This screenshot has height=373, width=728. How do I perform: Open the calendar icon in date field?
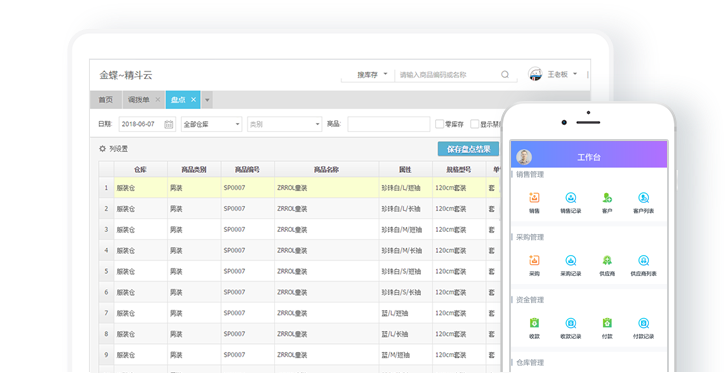[x=169, y=124]
